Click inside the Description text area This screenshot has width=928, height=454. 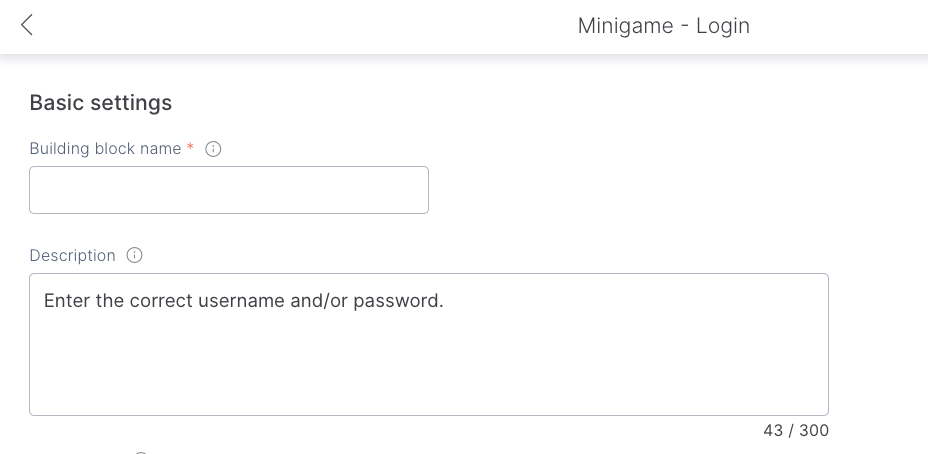pyautogui.click(x=429, y=360)
